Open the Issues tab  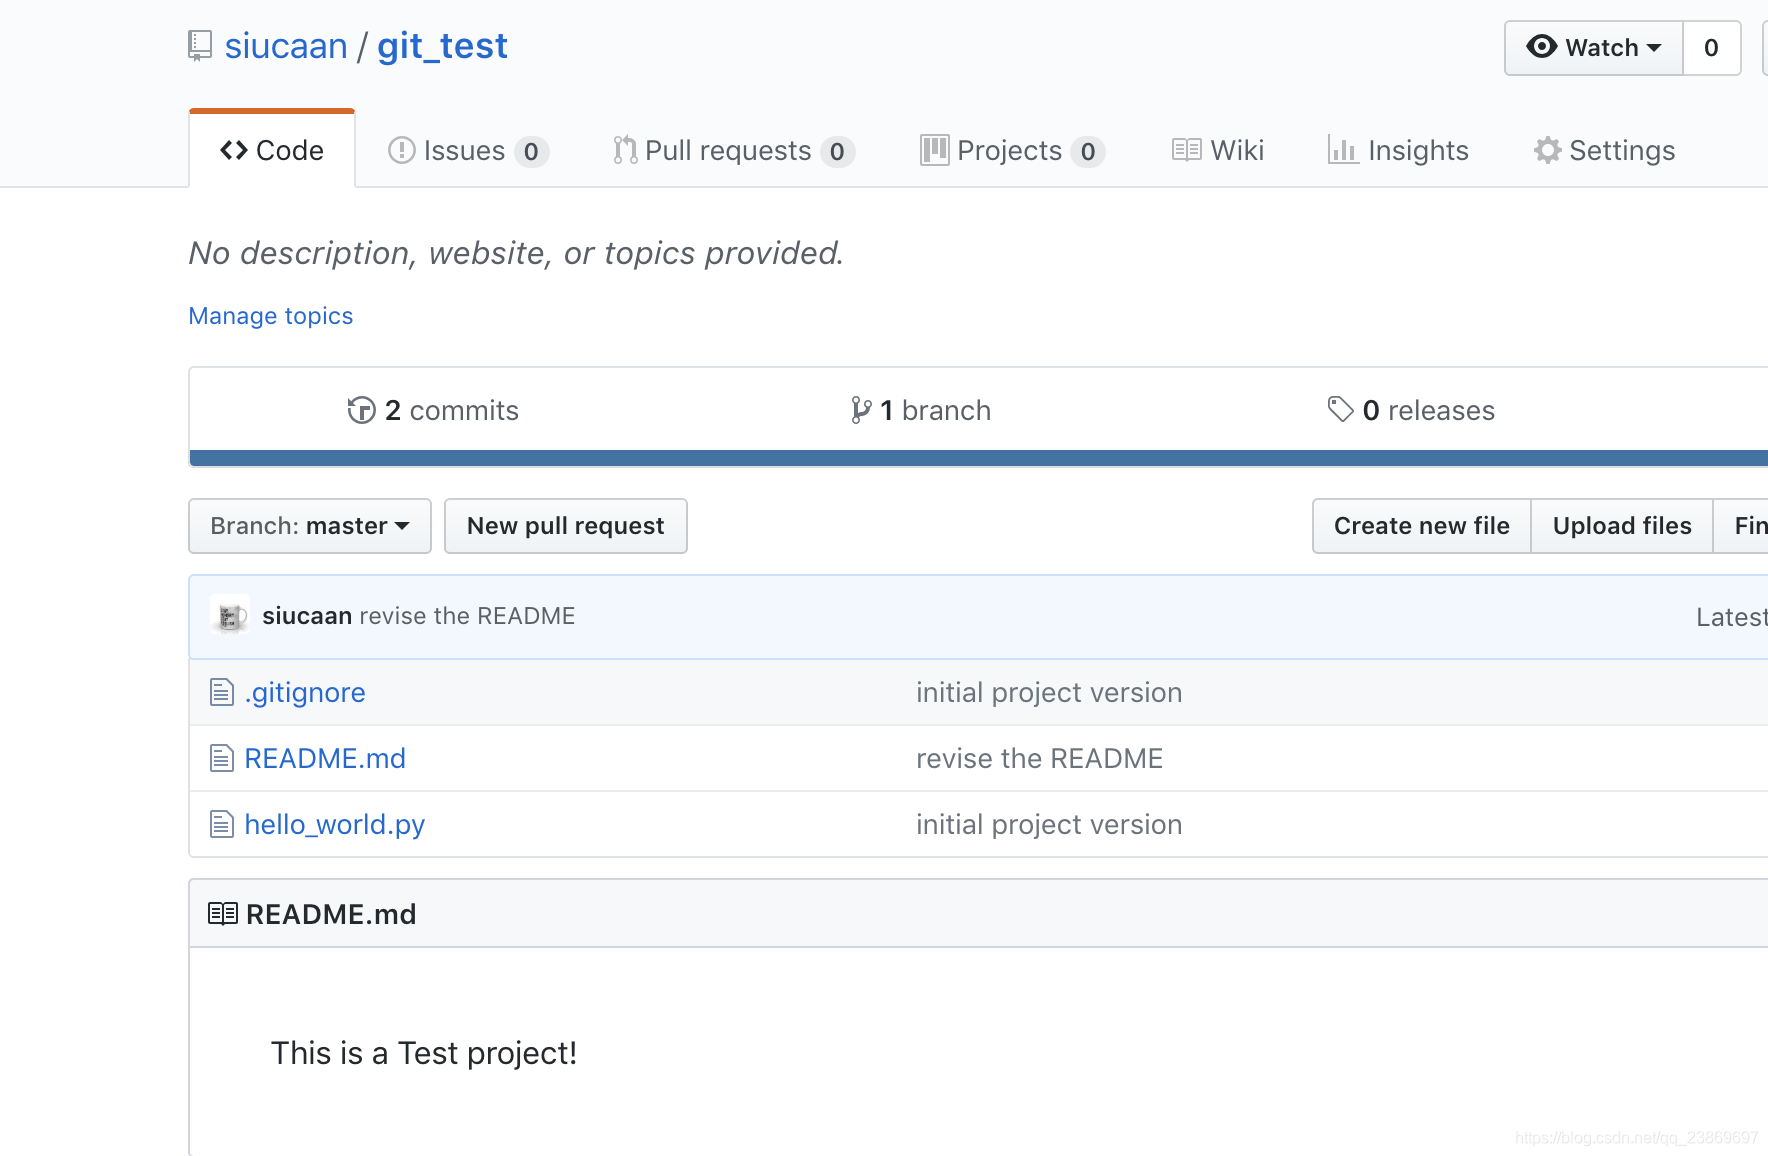468,150
